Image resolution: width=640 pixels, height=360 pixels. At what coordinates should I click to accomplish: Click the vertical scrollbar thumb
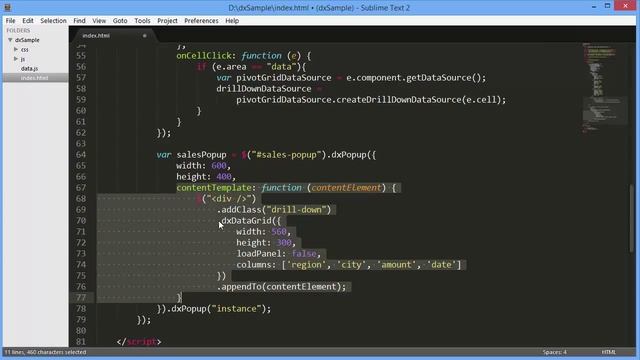(632, 218)
